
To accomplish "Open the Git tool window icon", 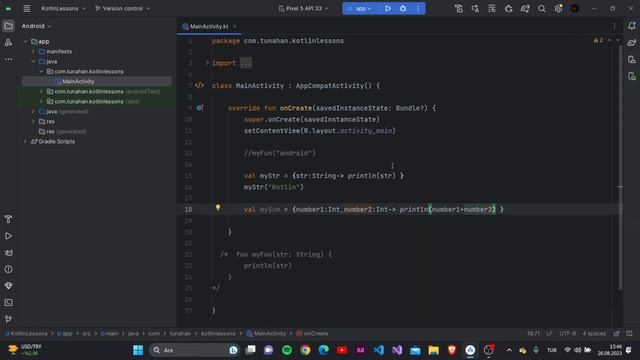I will click(8, 319).
